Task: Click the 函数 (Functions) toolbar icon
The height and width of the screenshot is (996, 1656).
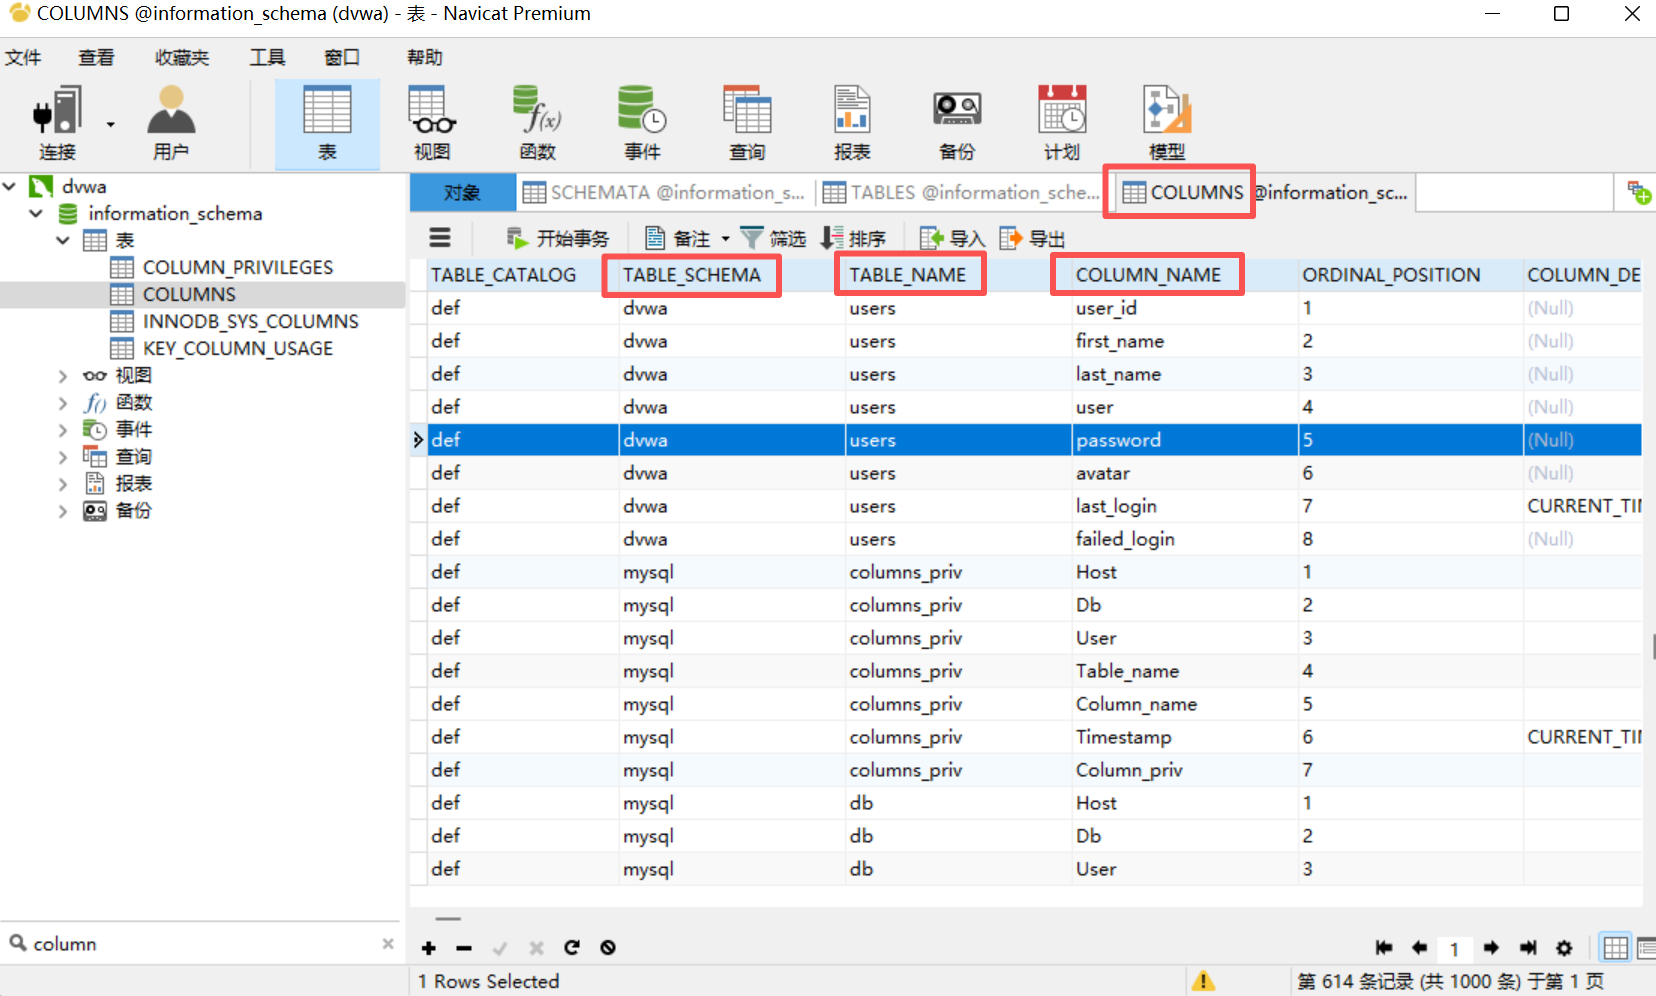Action: [x=537, y=120]
